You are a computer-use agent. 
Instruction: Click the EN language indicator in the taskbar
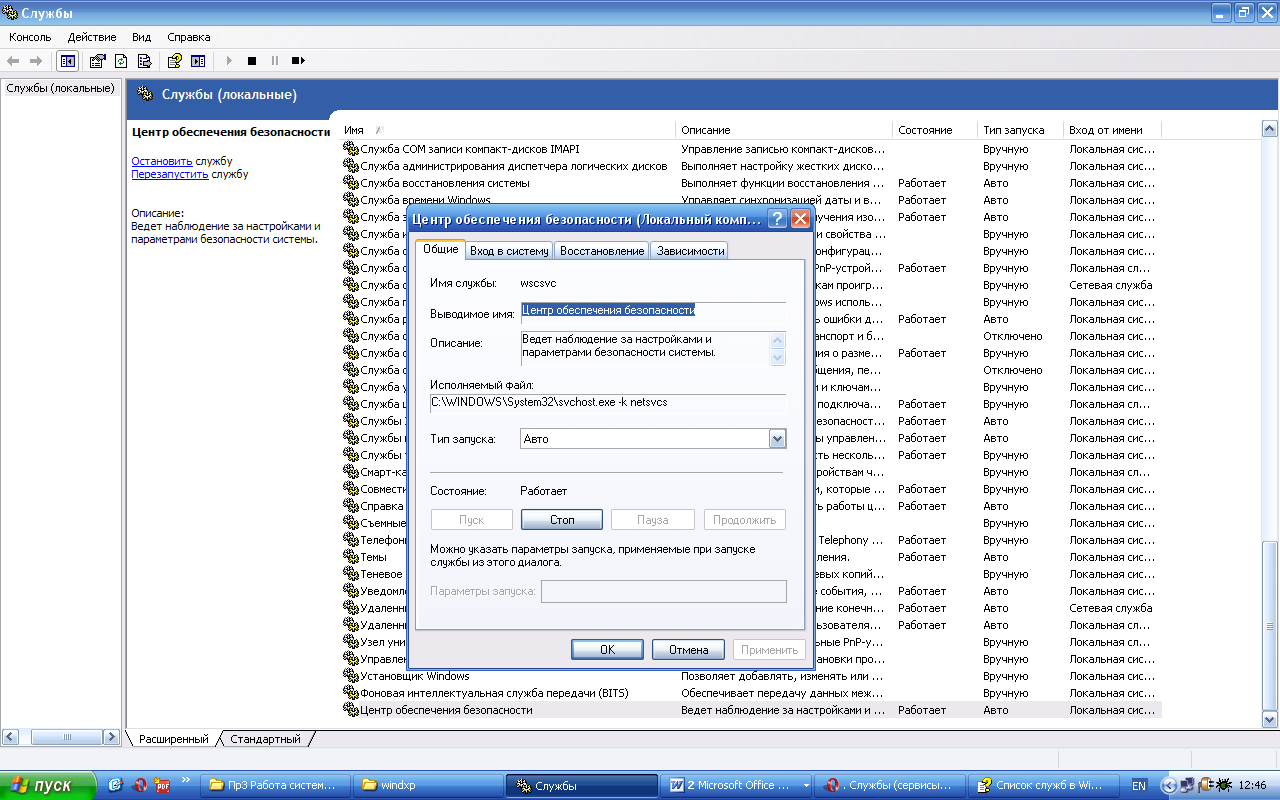point(1138,786)
